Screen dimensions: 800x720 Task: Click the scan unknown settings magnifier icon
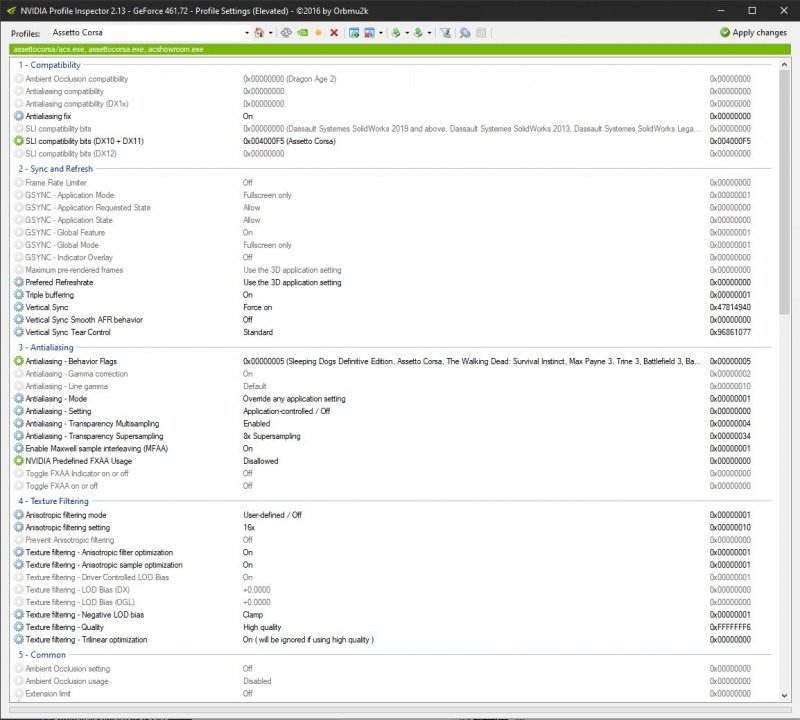[x=465, y=33]
